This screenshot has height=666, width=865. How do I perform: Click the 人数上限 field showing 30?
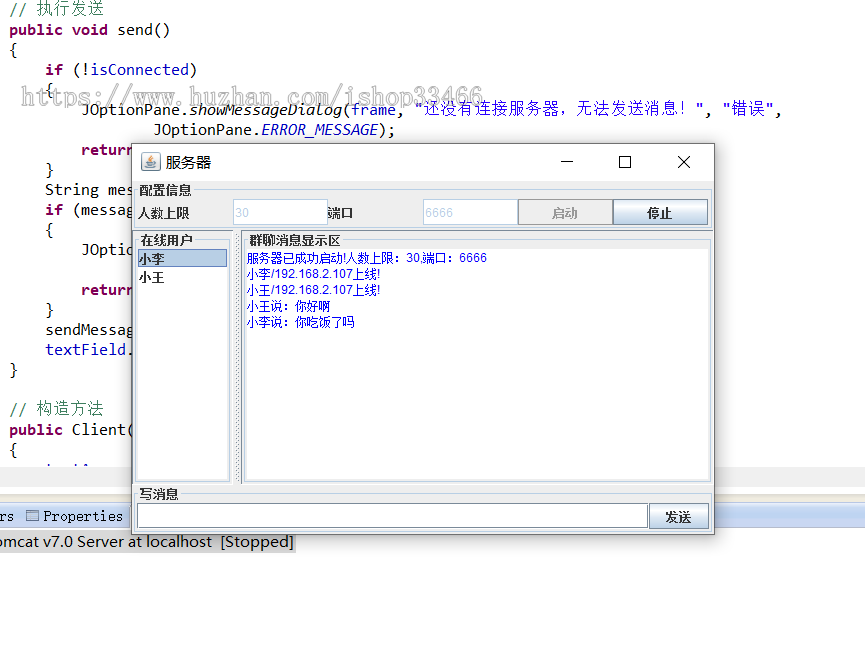(x=279, y=213)
